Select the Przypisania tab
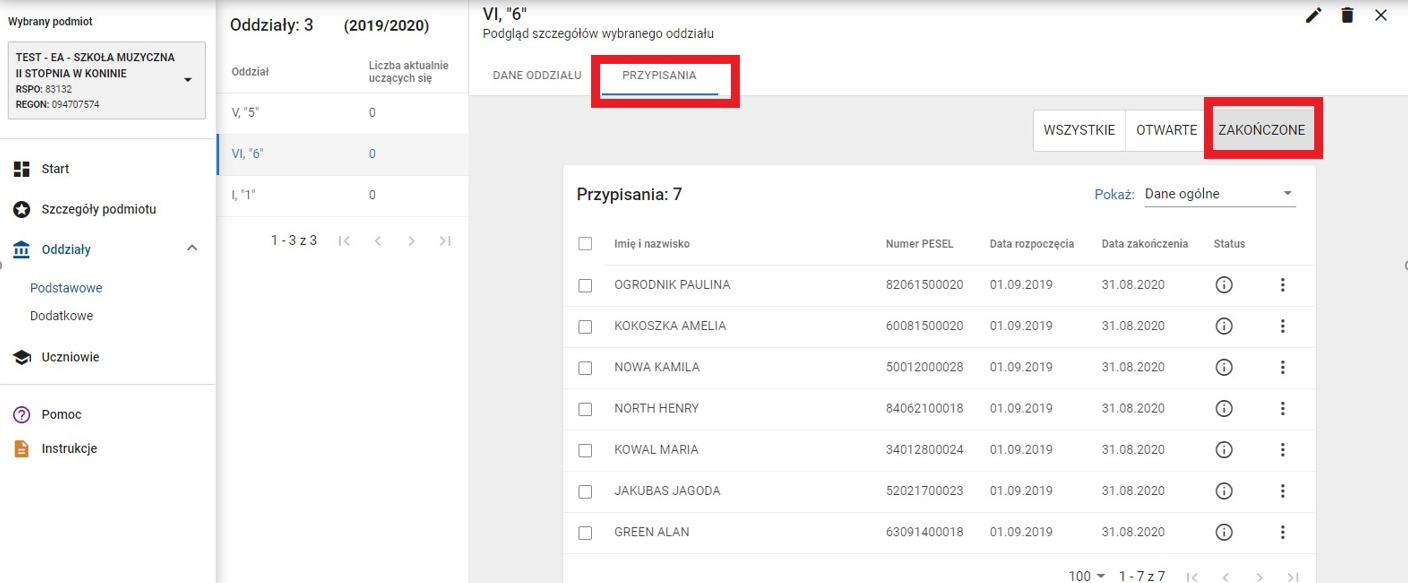 pyautogui.click(x=659, y=76)
